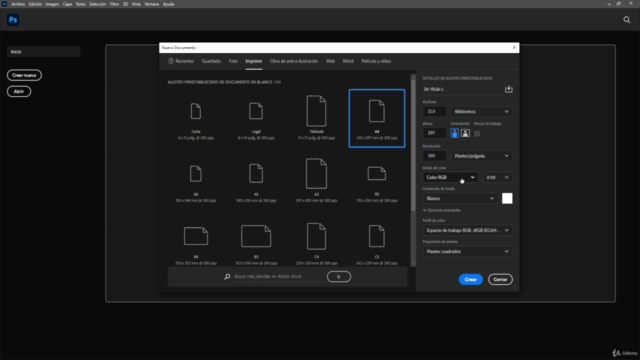
Task: Select the C4 preset icon
Action: (316, 236)
